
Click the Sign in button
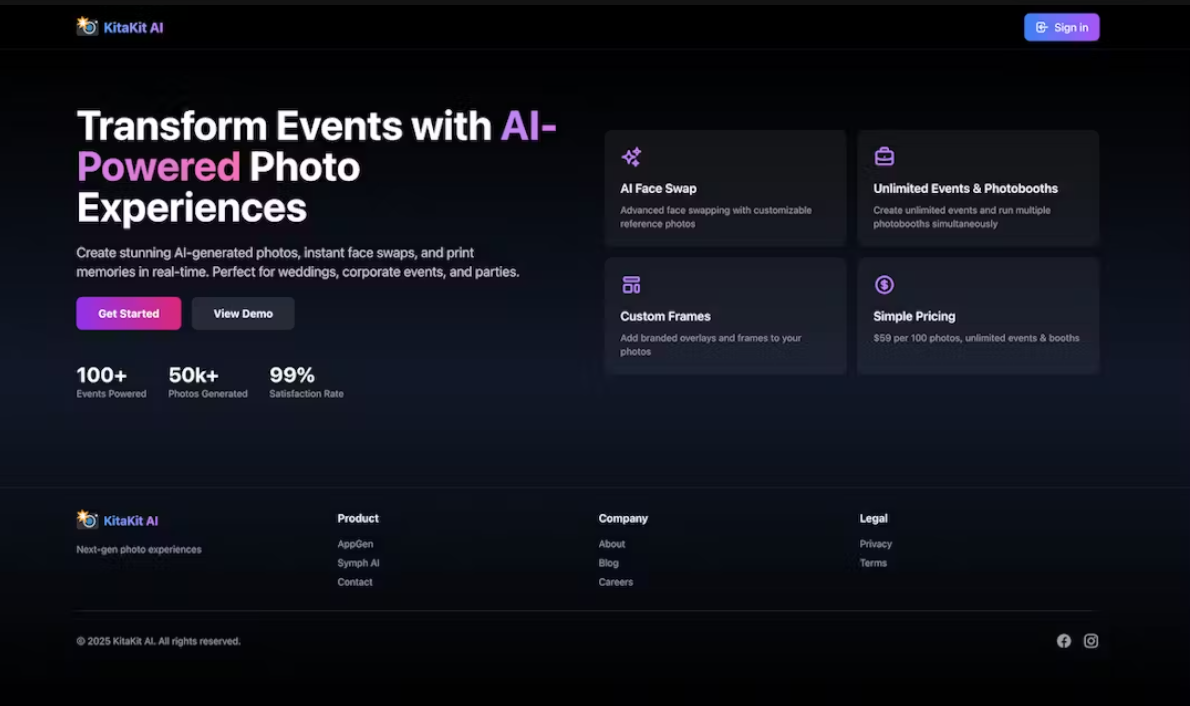[1061, 27]
